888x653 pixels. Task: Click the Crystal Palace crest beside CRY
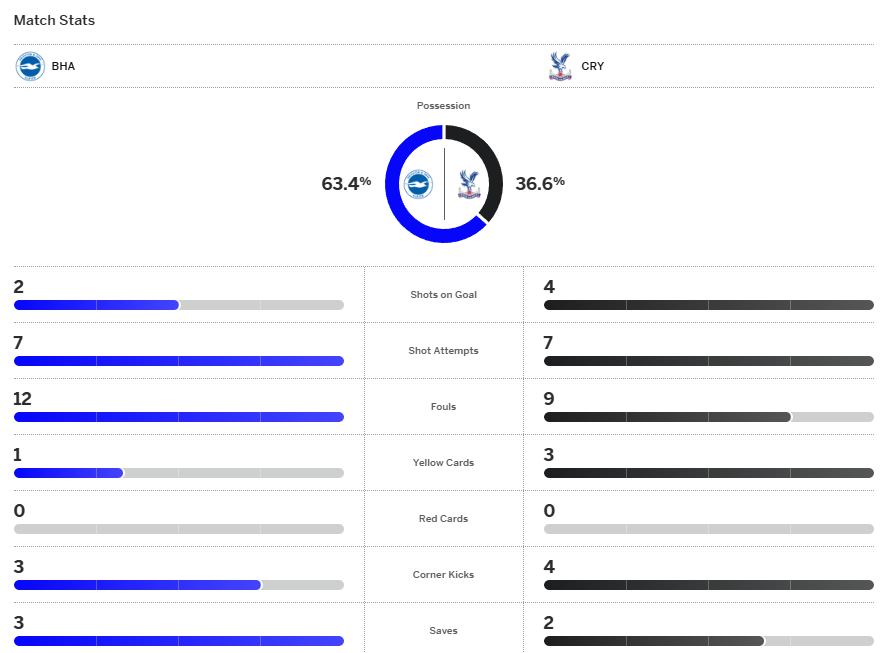tap(560, 66)
